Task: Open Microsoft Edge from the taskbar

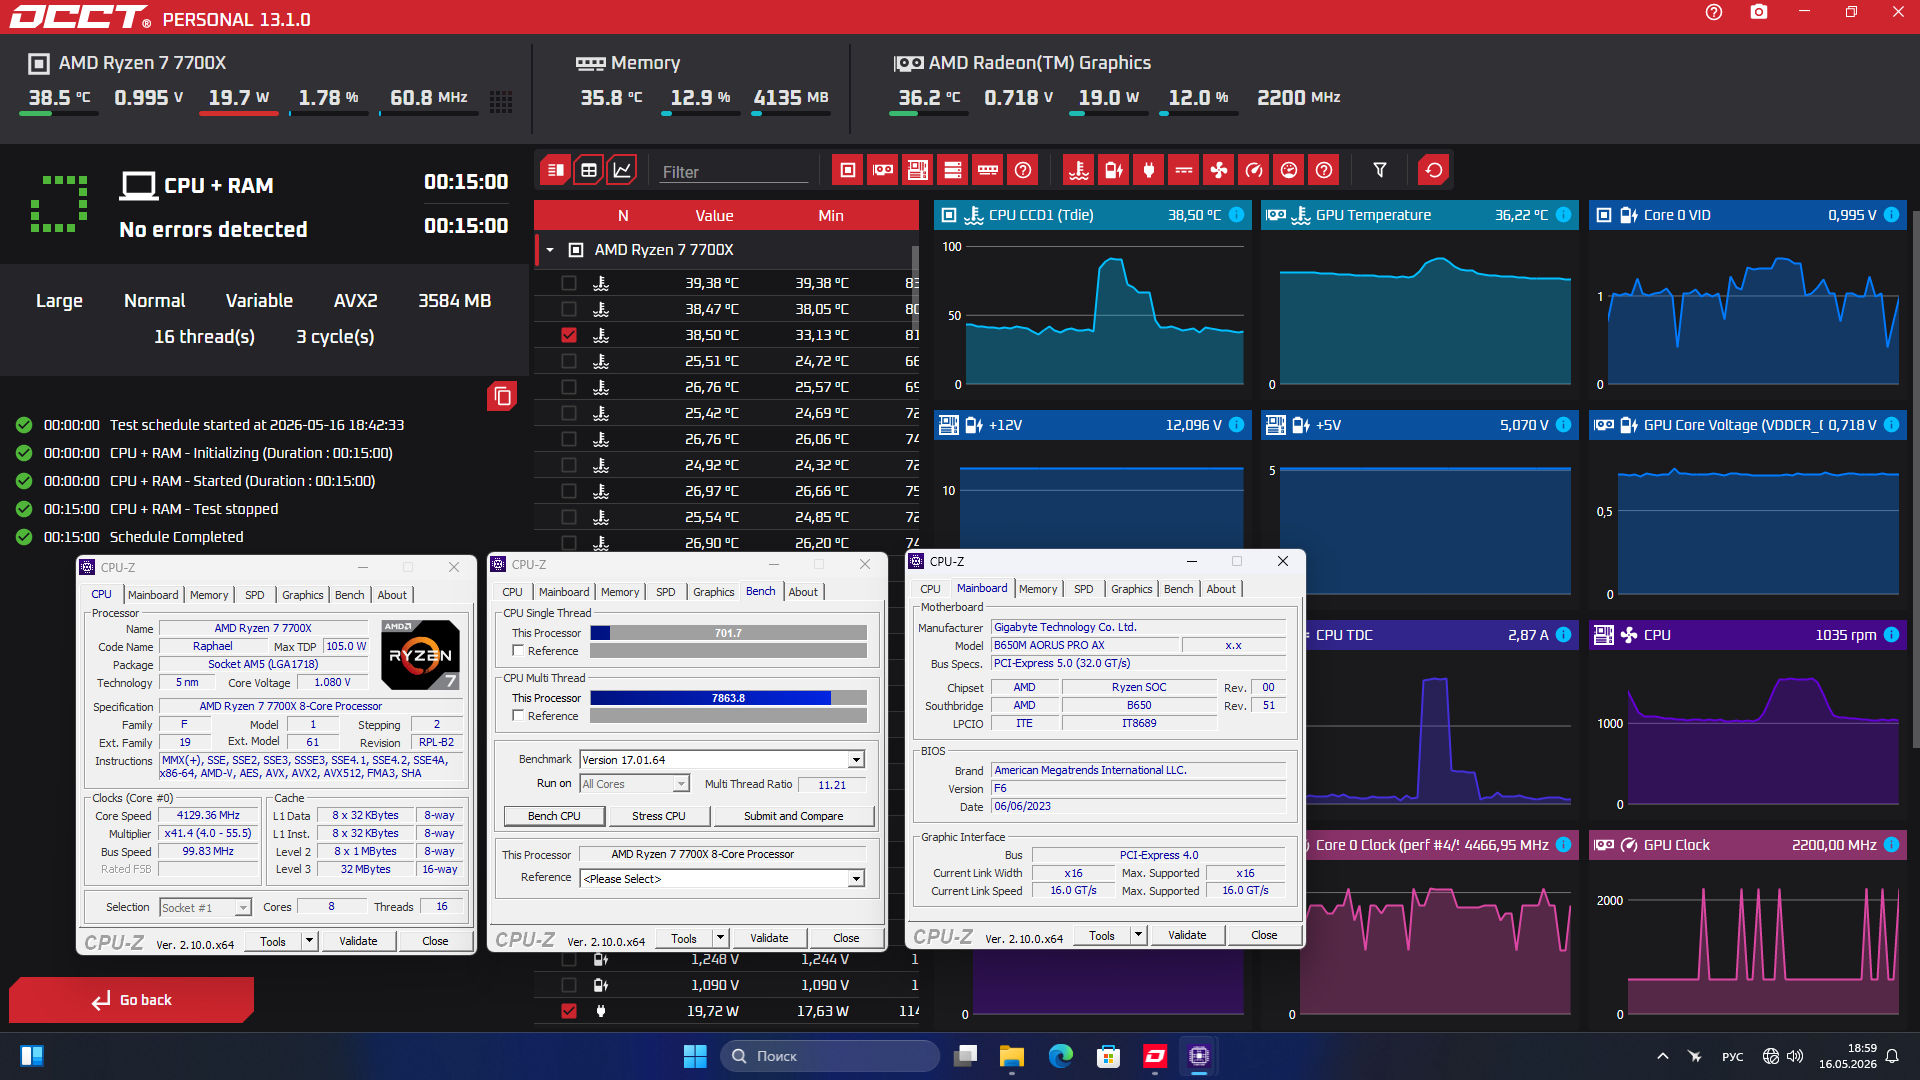Action: pyautogui.click(x=1060, y=1056)
